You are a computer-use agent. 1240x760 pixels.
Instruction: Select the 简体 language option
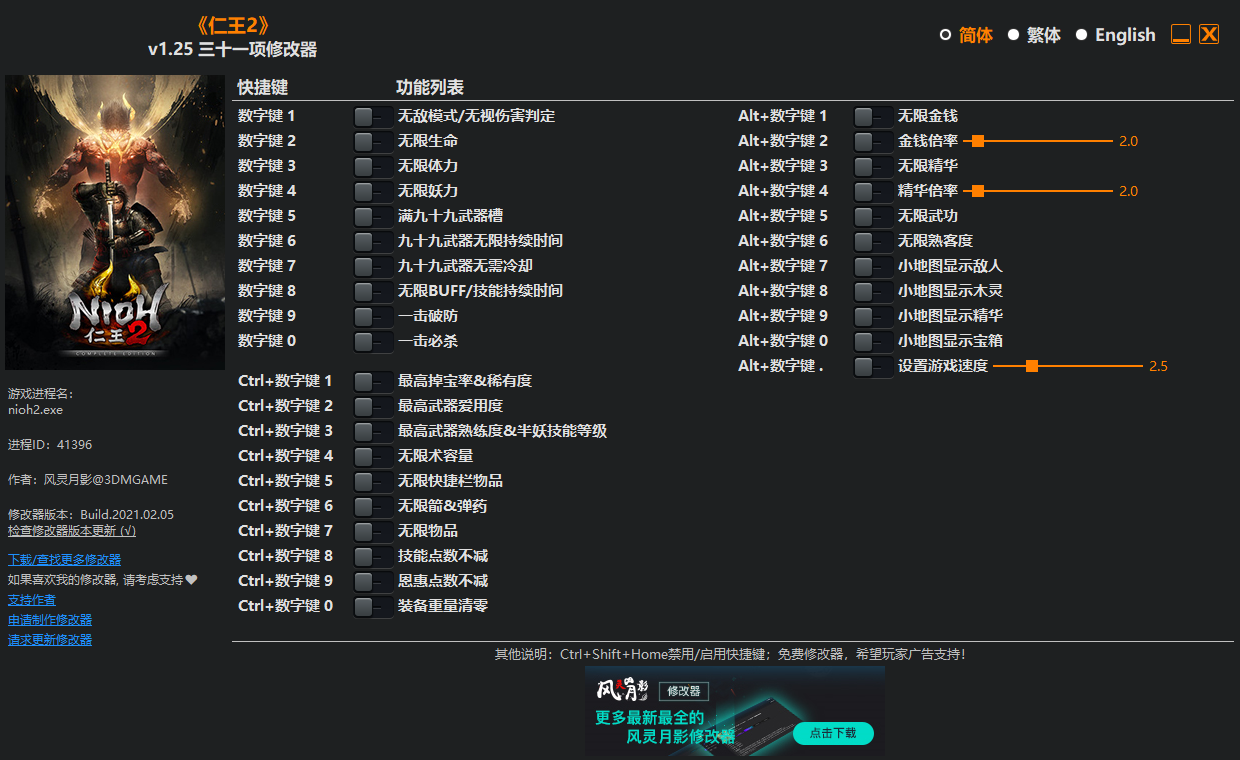pos(975,34)
